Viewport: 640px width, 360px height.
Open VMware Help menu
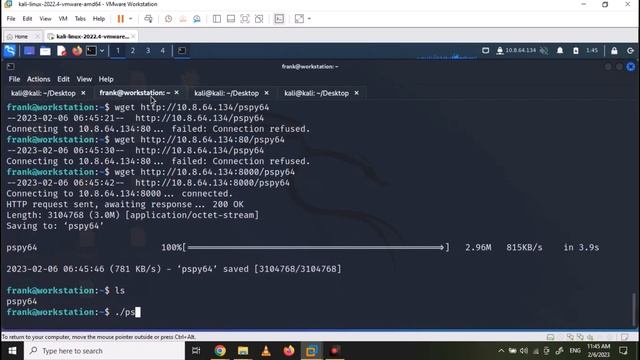coord(99,19)
